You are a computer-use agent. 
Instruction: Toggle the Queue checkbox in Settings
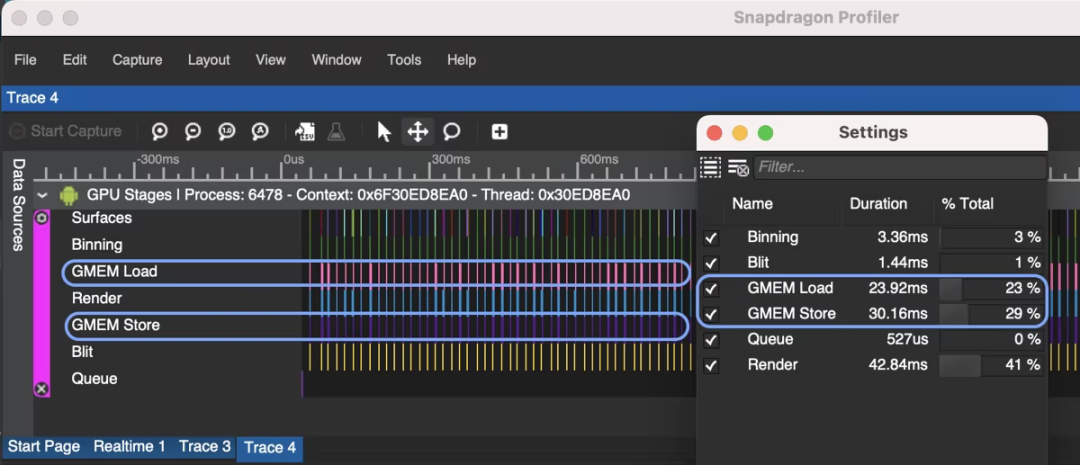(x=711, y=340)
